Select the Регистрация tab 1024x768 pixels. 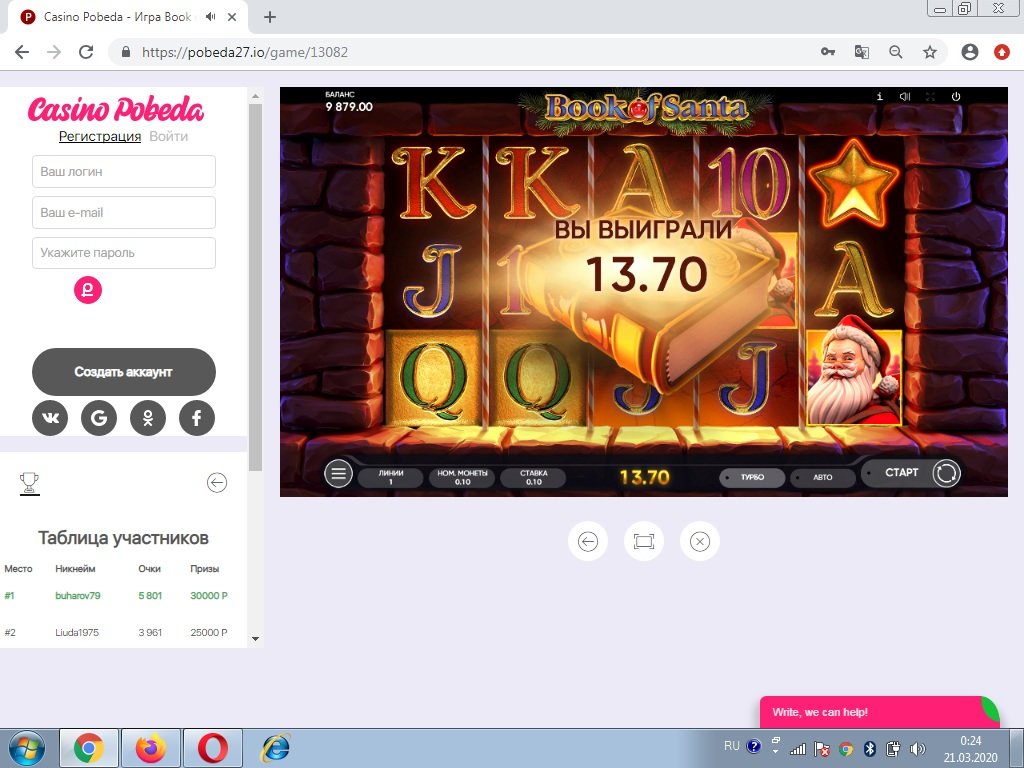click(x=100, y=136)
